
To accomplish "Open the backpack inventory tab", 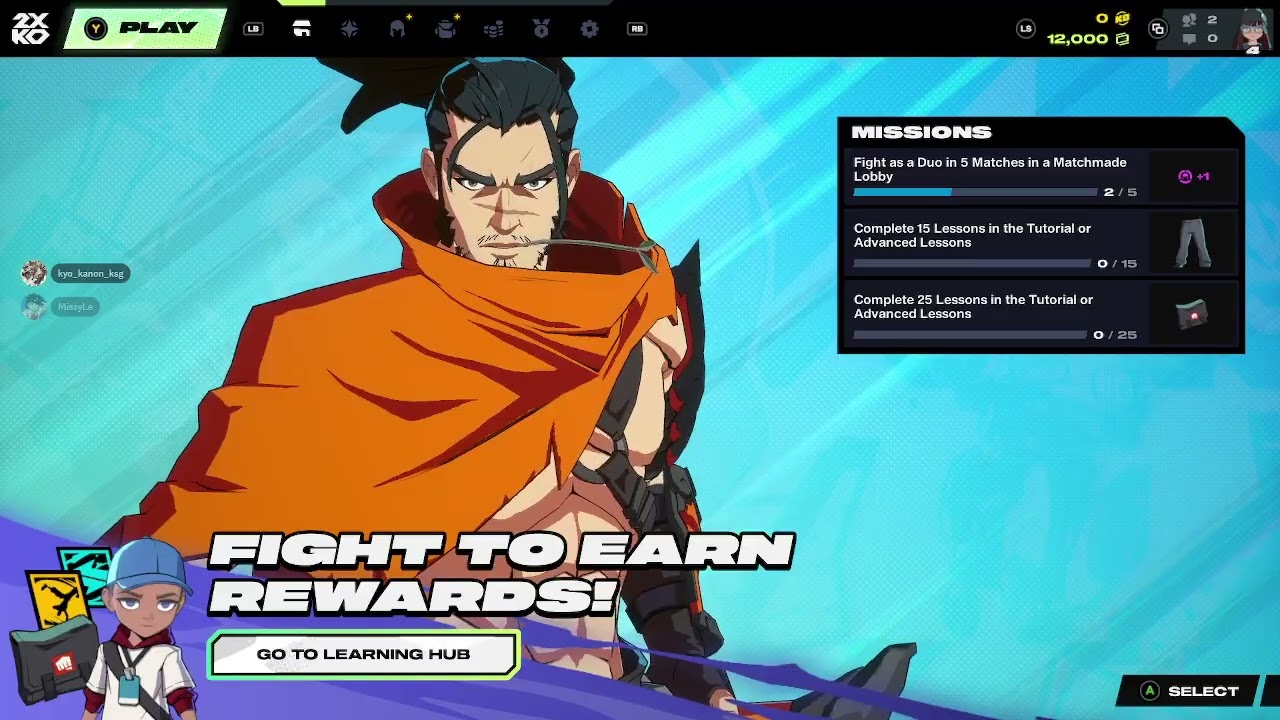I will (x=446, y=29).
